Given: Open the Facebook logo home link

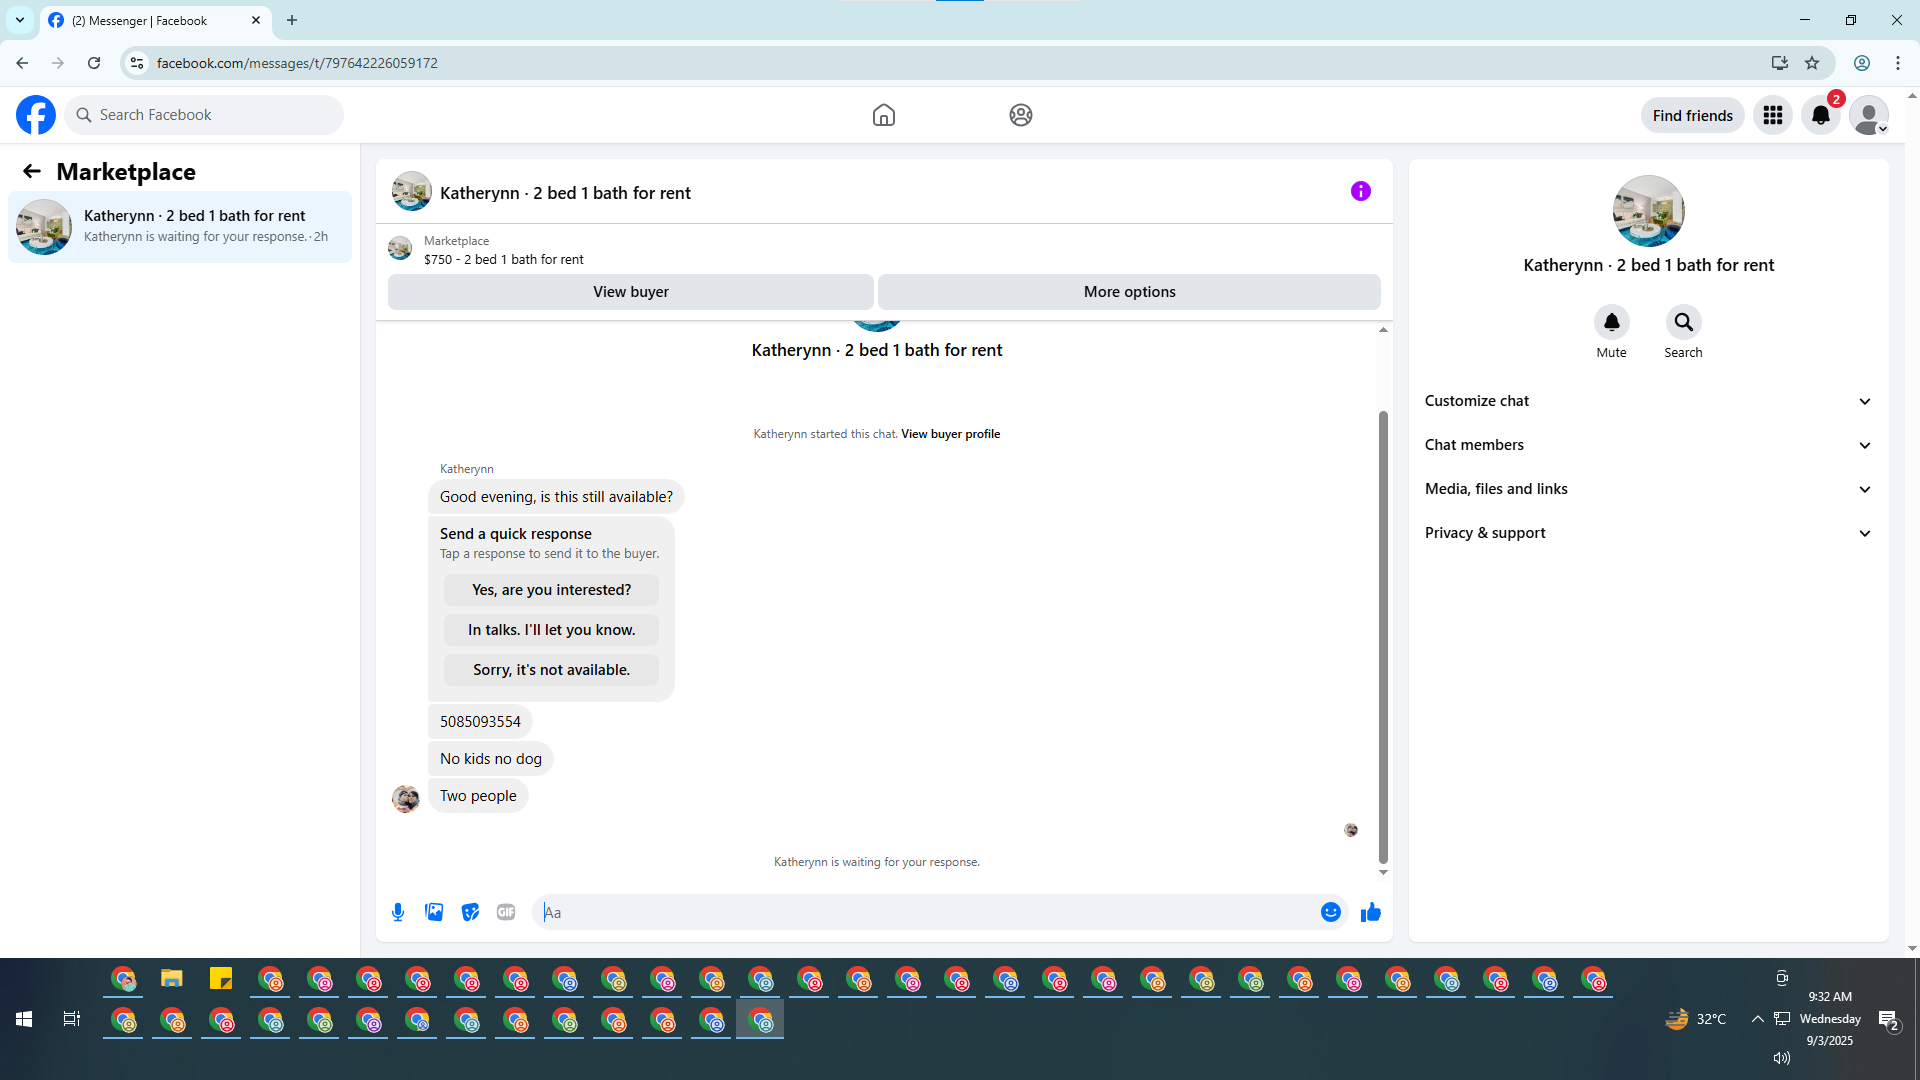Looking at the screenshot, I should coord(36,115).
